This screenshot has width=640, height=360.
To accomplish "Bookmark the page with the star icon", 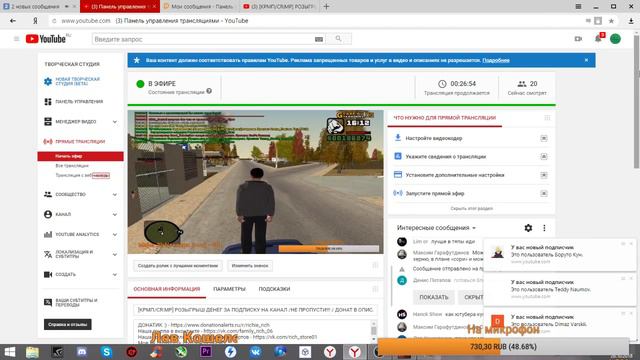I will 611,21.
